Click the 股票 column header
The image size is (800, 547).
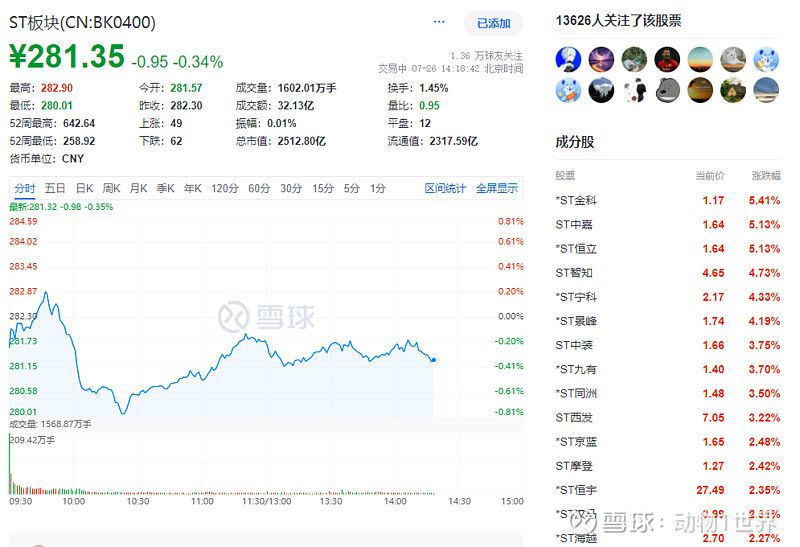565,176
